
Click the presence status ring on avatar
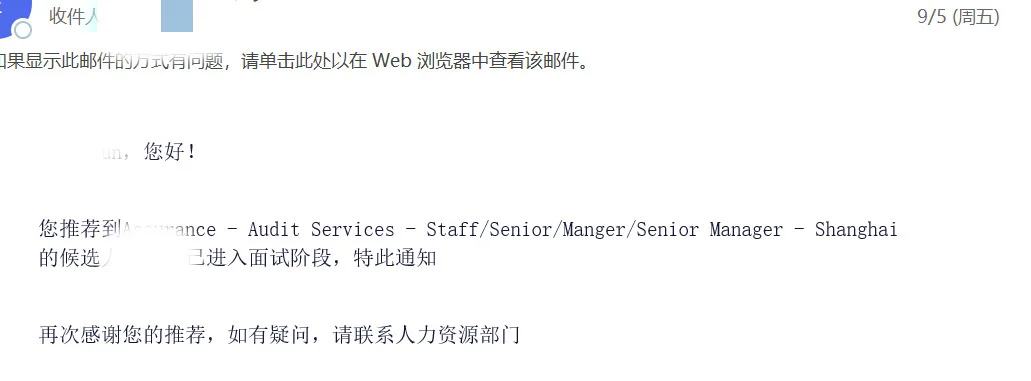[x=23, y=30]
